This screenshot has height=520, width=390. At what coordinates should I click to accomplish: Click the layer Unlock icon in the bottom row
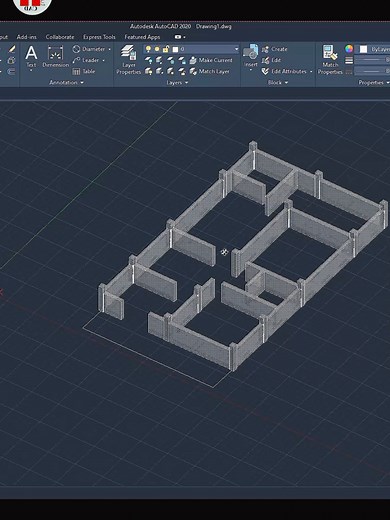182,71
